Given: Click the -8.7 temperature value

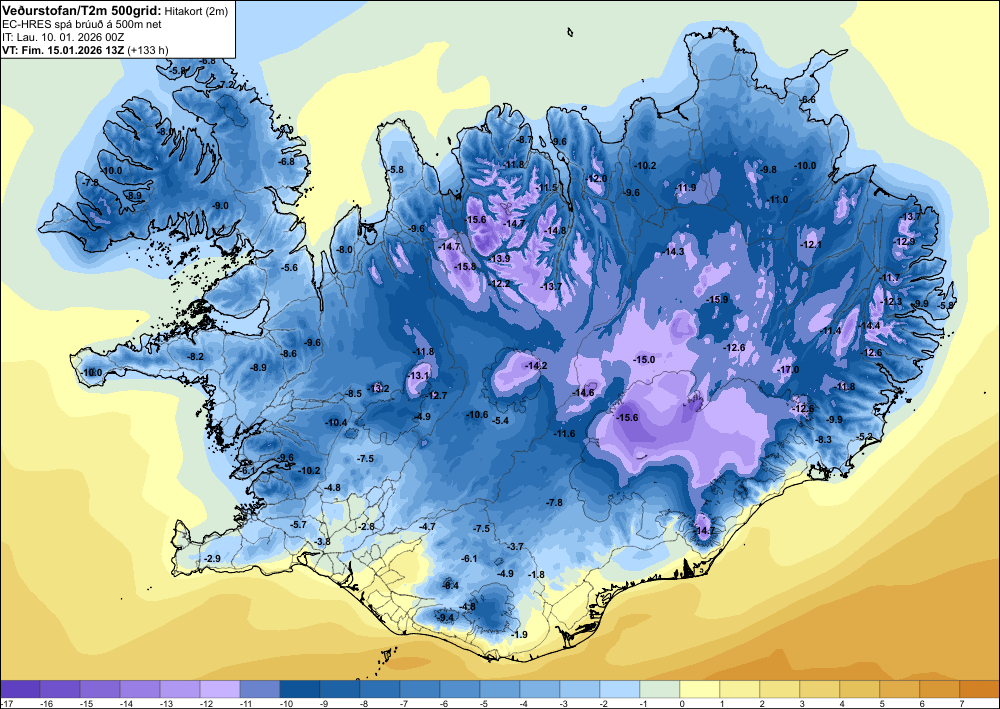Looking at the screenshot, I should click(524, 139).
